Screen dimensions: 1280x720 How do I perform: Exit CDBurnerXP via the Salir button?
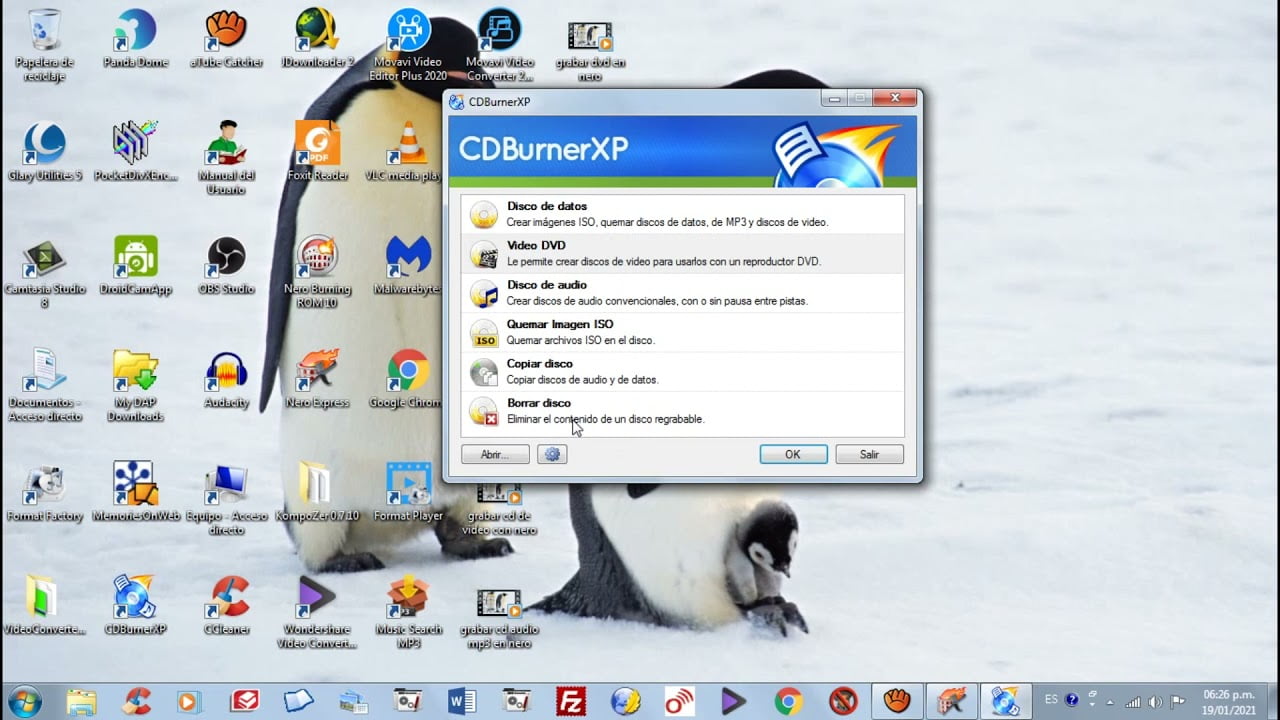click(868, 454)
